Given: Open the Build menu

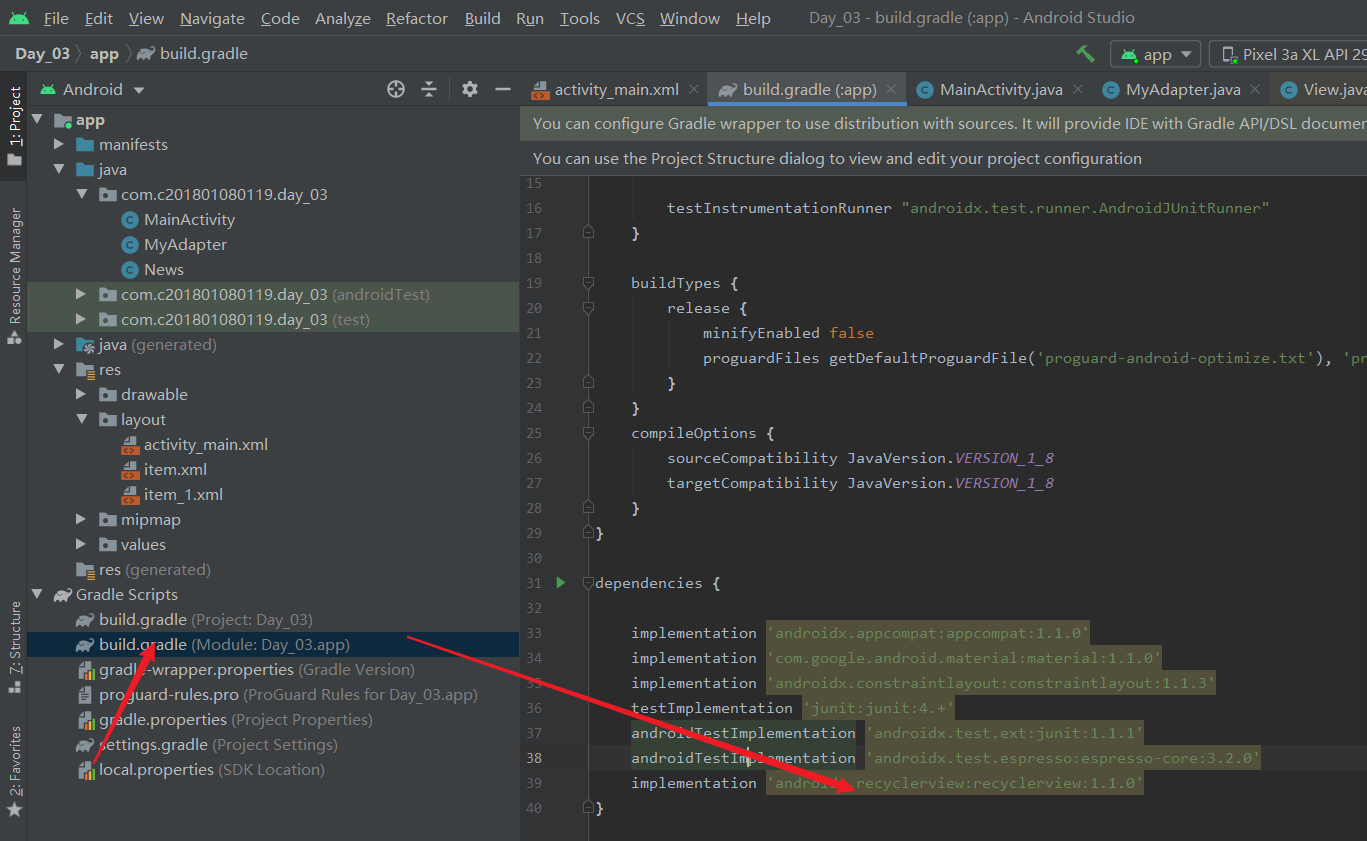Looking at the screenshot, I should click(483, 18).
